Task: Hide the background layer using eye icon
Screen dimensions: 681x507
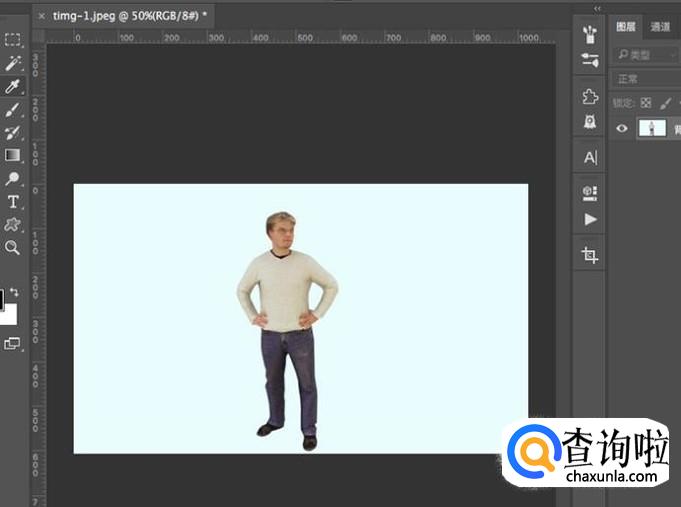Action: tap(623, 128)
